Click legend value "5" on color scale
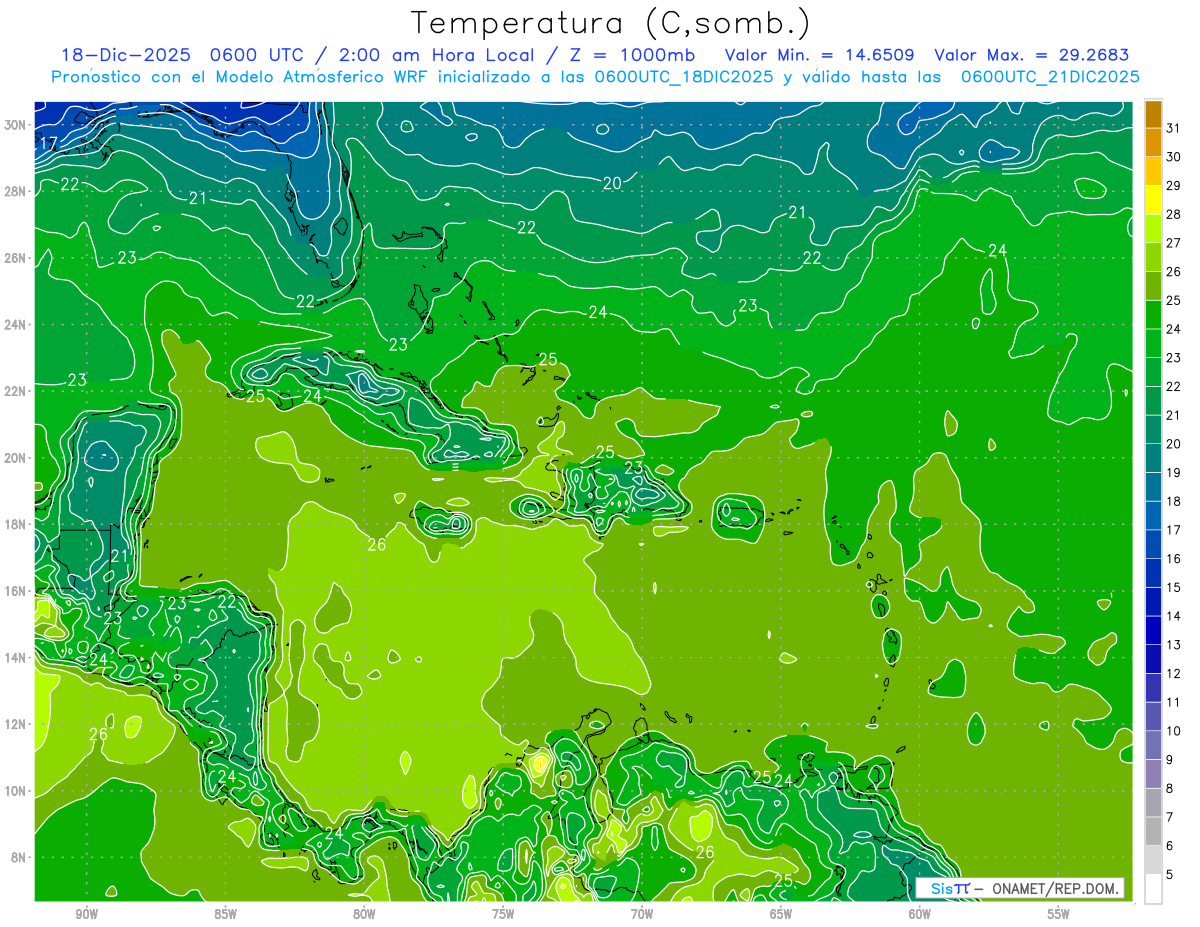This screenshot has height=927, width=1200. tap(1170, 875)
